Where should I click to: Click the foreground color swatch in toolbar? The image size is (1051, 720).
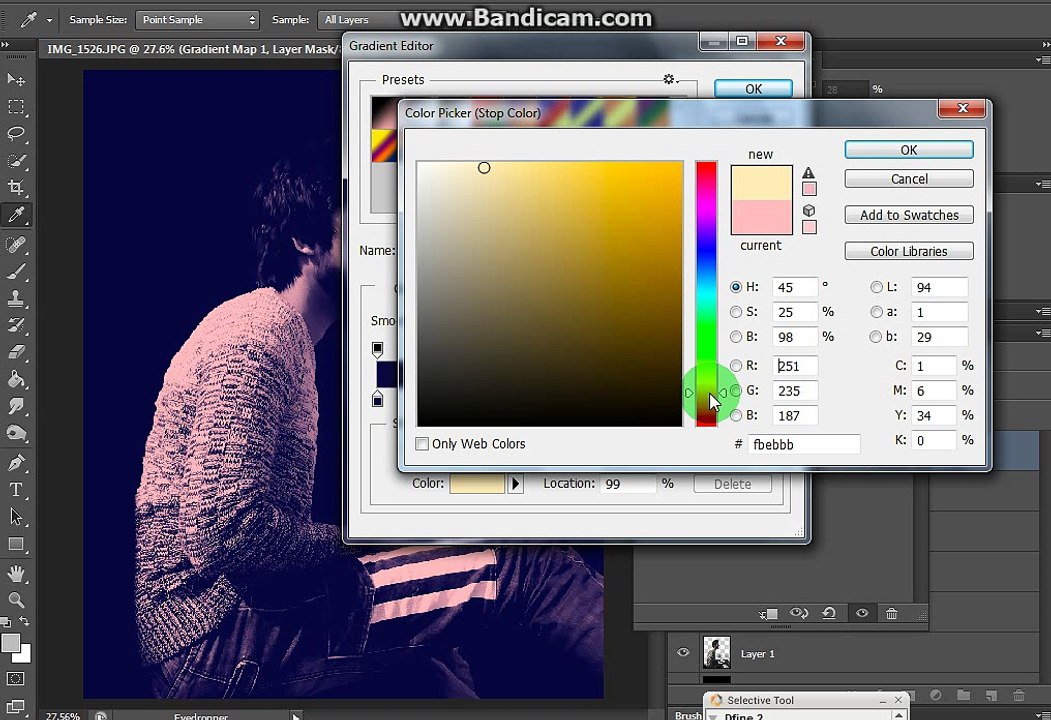click(11, 643)
